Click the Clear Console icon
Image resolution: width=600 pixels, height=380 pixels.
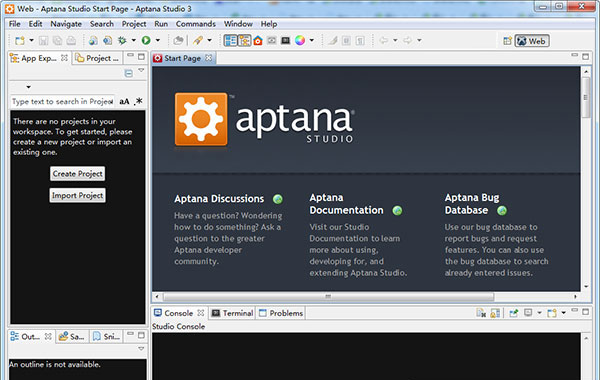coord(481,313)
